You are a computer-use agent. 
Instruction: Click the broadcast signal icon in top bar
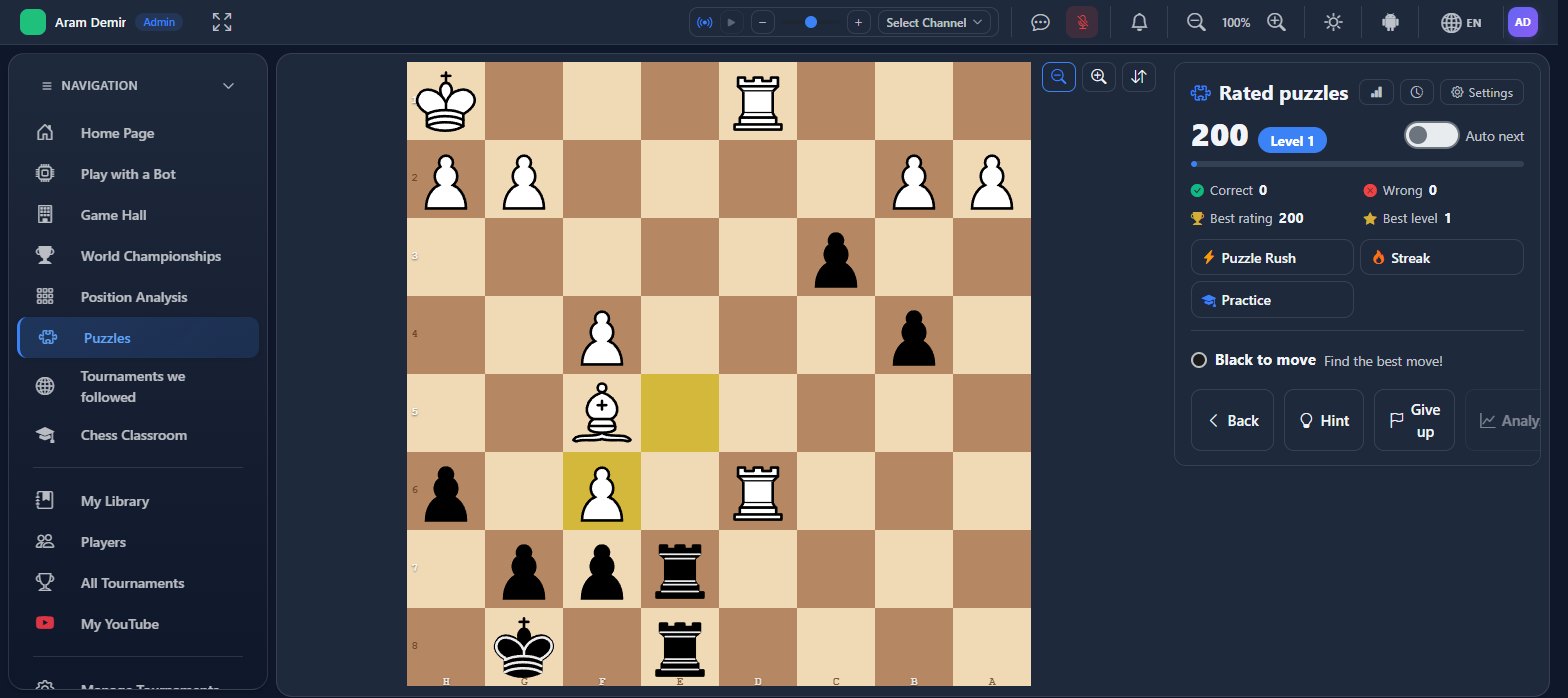pyautogui.click(x=705, y=22)
